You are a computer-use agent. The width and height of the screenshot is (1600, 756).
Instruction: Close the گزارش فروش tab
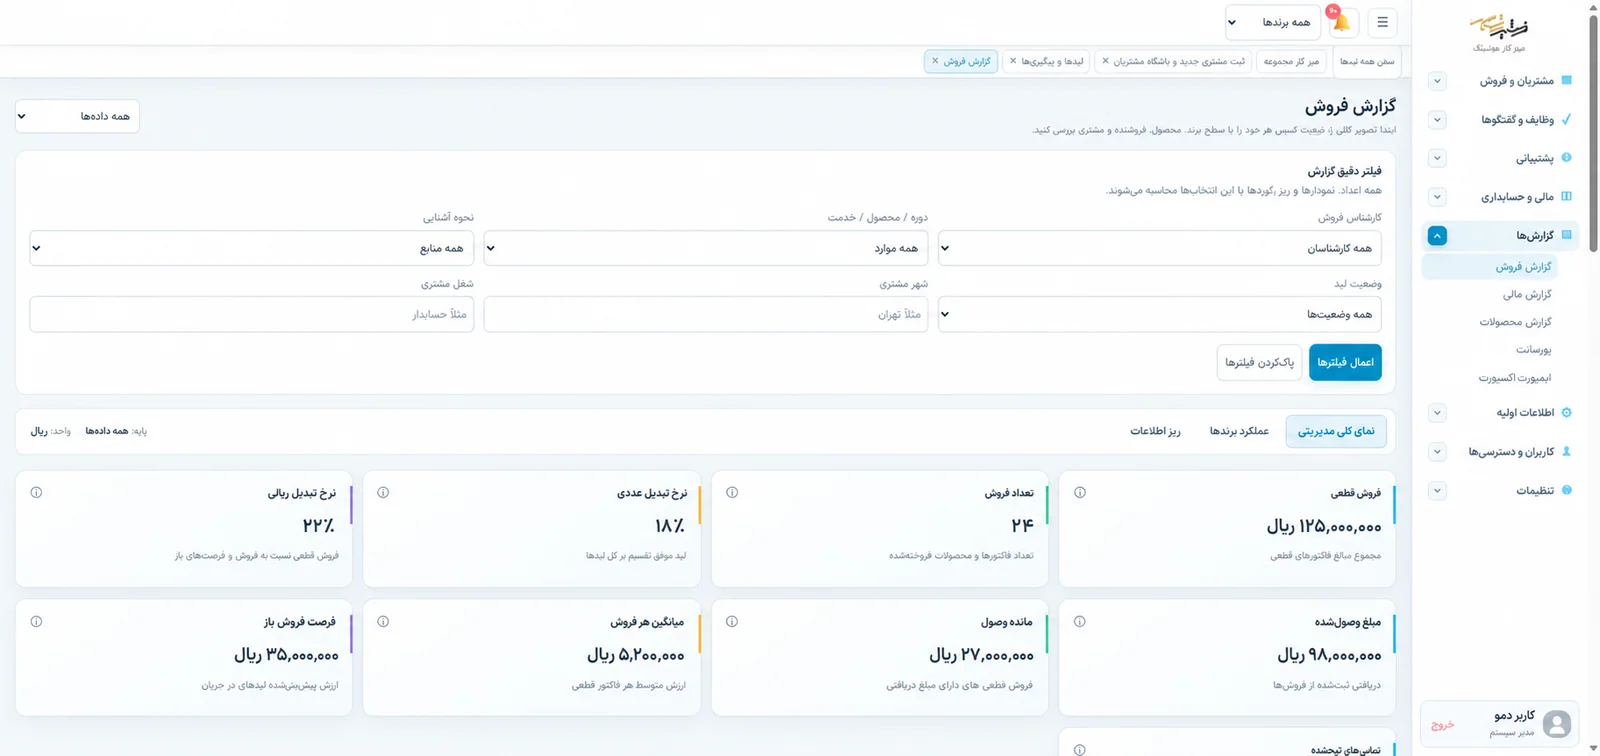pos(935,61)
